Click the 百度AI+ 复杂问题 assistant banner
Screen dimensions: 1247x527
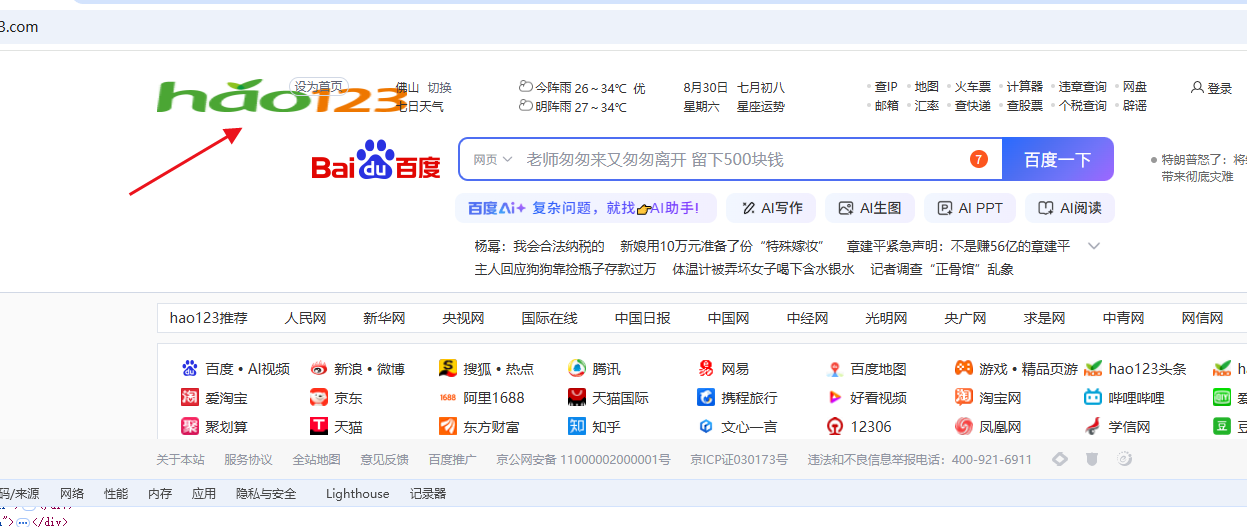coord(586,208)
